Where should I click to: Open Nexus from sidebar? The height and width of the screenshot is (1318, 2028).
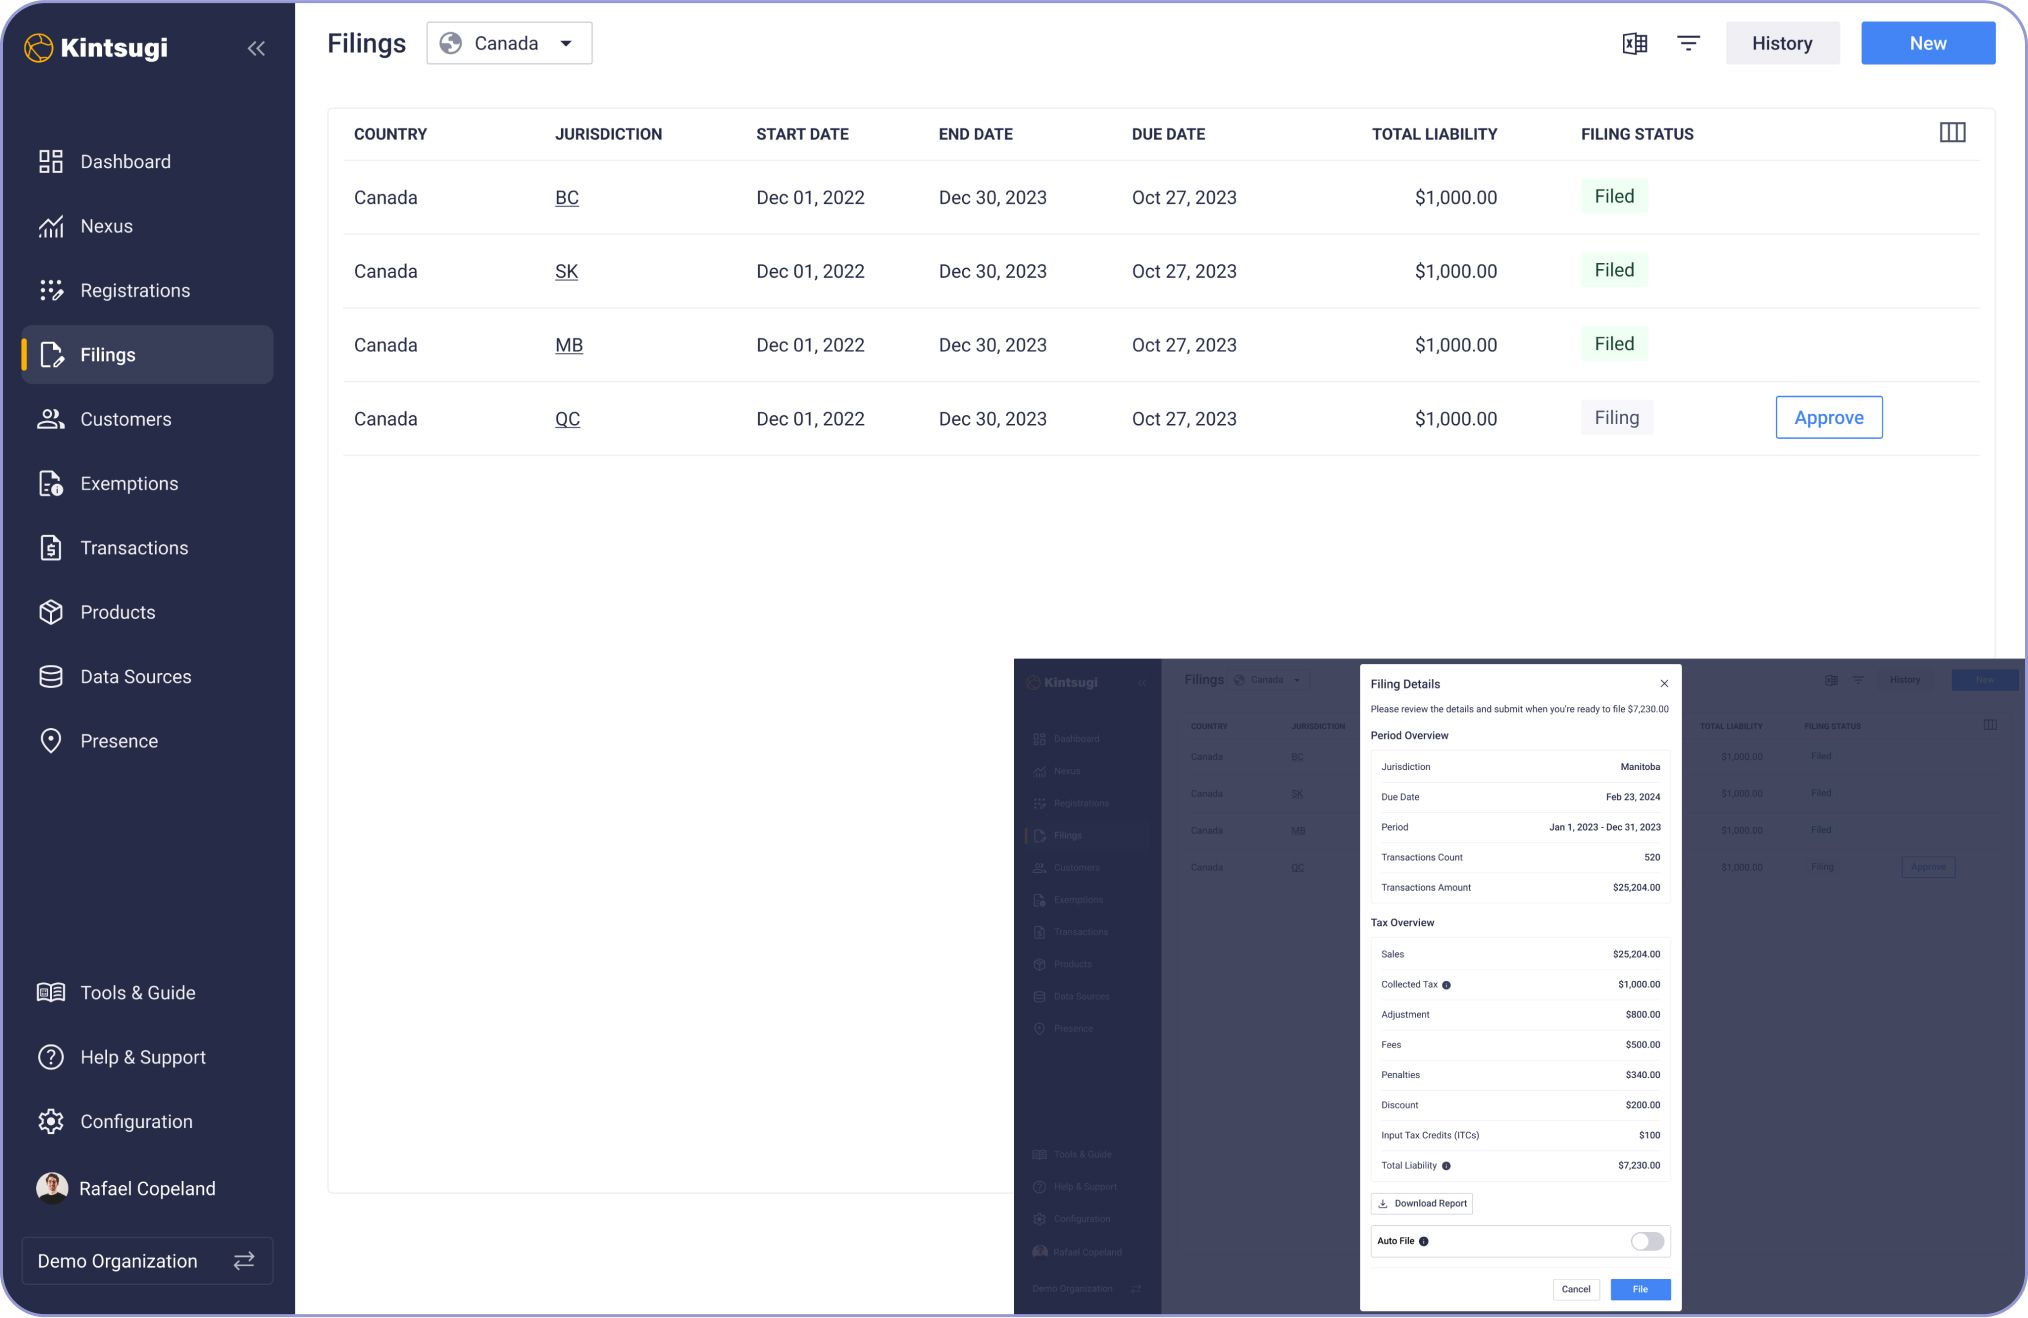106,226
